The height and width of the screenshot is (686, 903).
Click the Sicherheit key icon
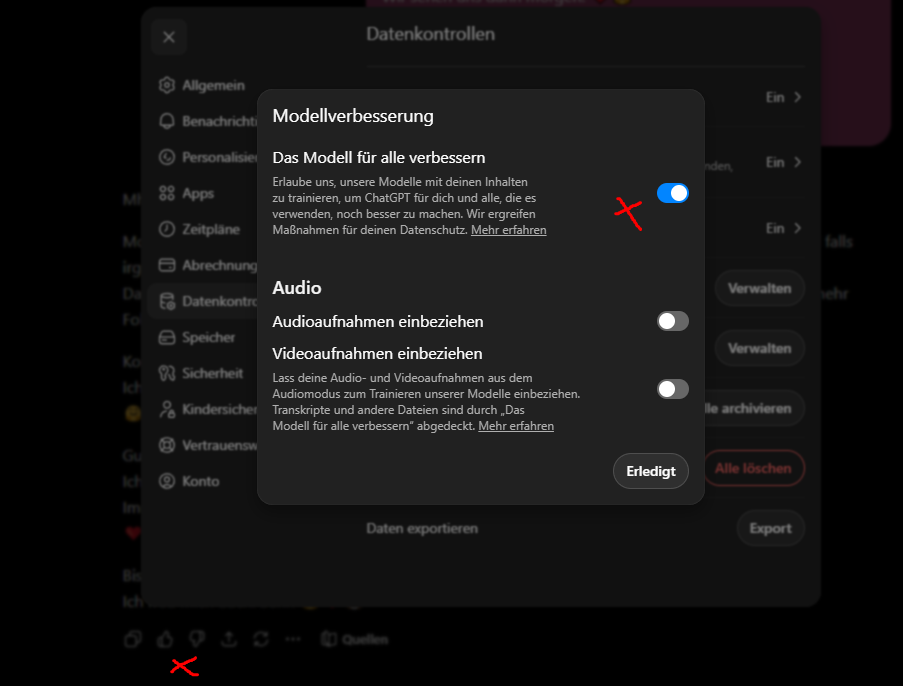(167, 373)
